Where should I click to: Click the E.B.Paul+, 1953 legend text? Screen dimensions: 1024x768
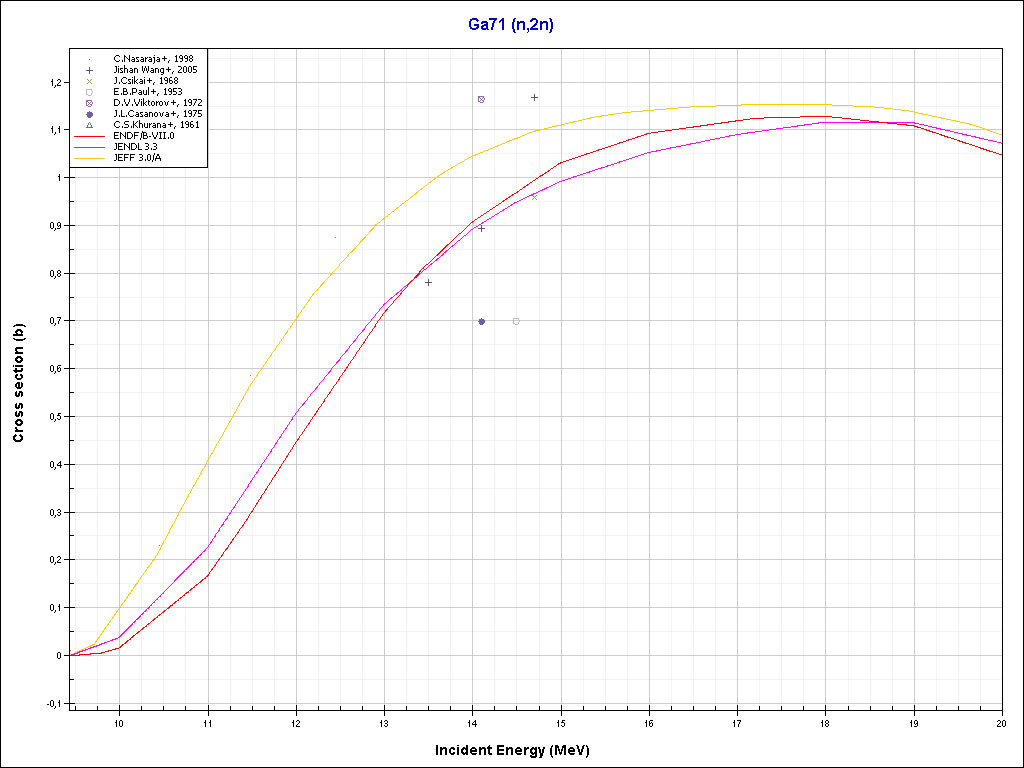(147, 91)
